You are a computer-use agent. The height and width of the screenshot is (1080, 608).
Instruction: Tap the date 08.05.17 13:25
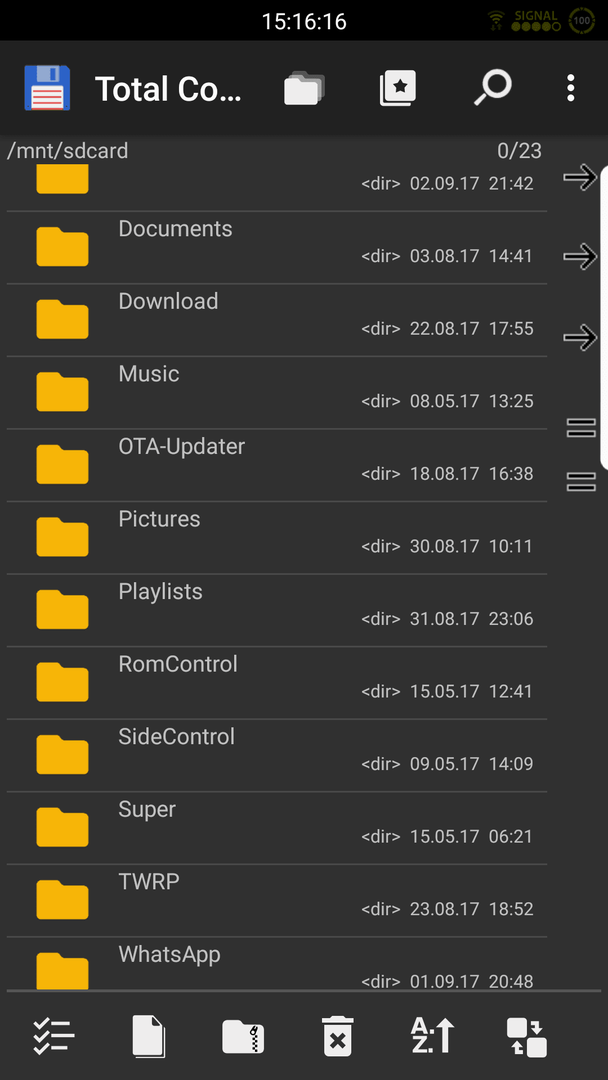pyautogui.click(x=472, y=401)
